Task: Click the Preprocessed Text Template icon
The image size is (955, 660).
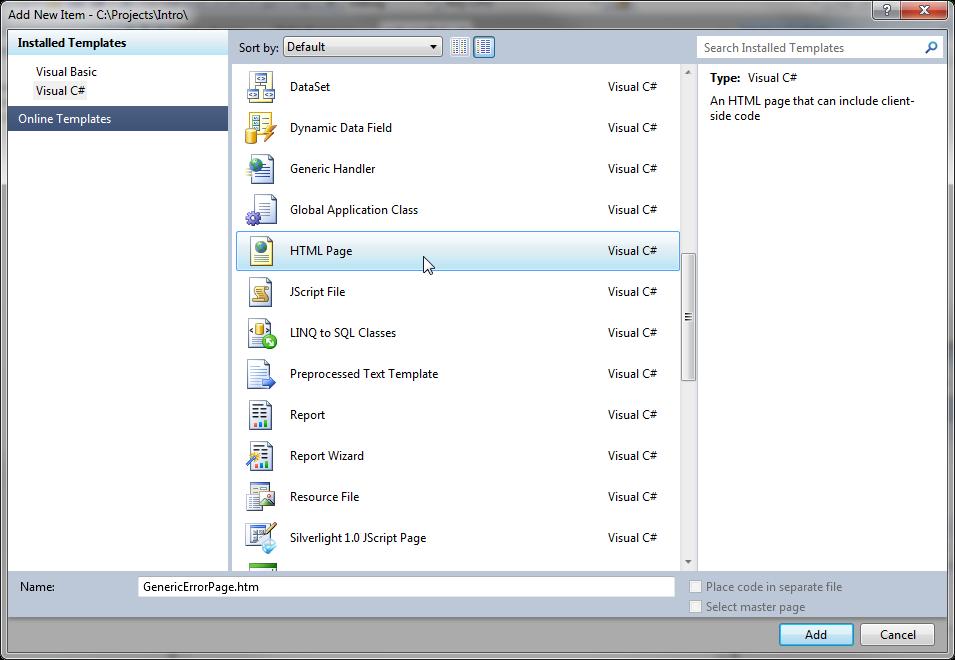Action: [x=261, y=374]
